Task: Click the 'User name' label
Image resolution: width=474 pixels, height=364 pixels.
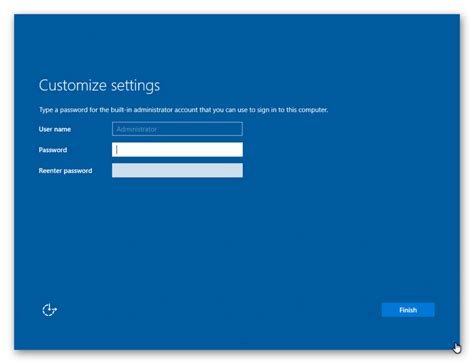Action: click(x=55, y=129)
